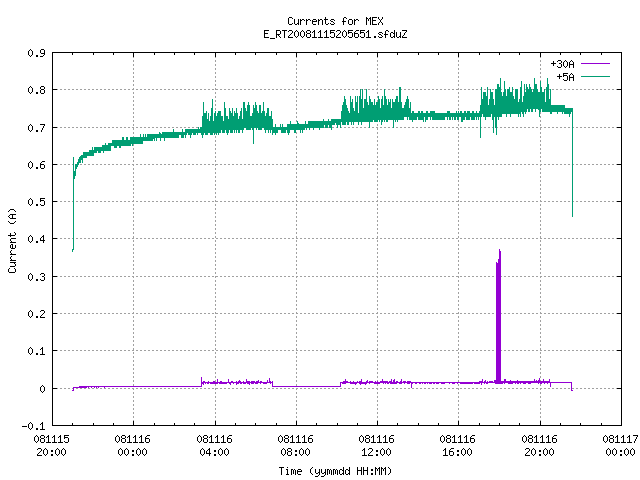The height and width of the screenshot is (480, 640).
Task: Click the 081116 16:00 time tick label
Action: point(458,446)
